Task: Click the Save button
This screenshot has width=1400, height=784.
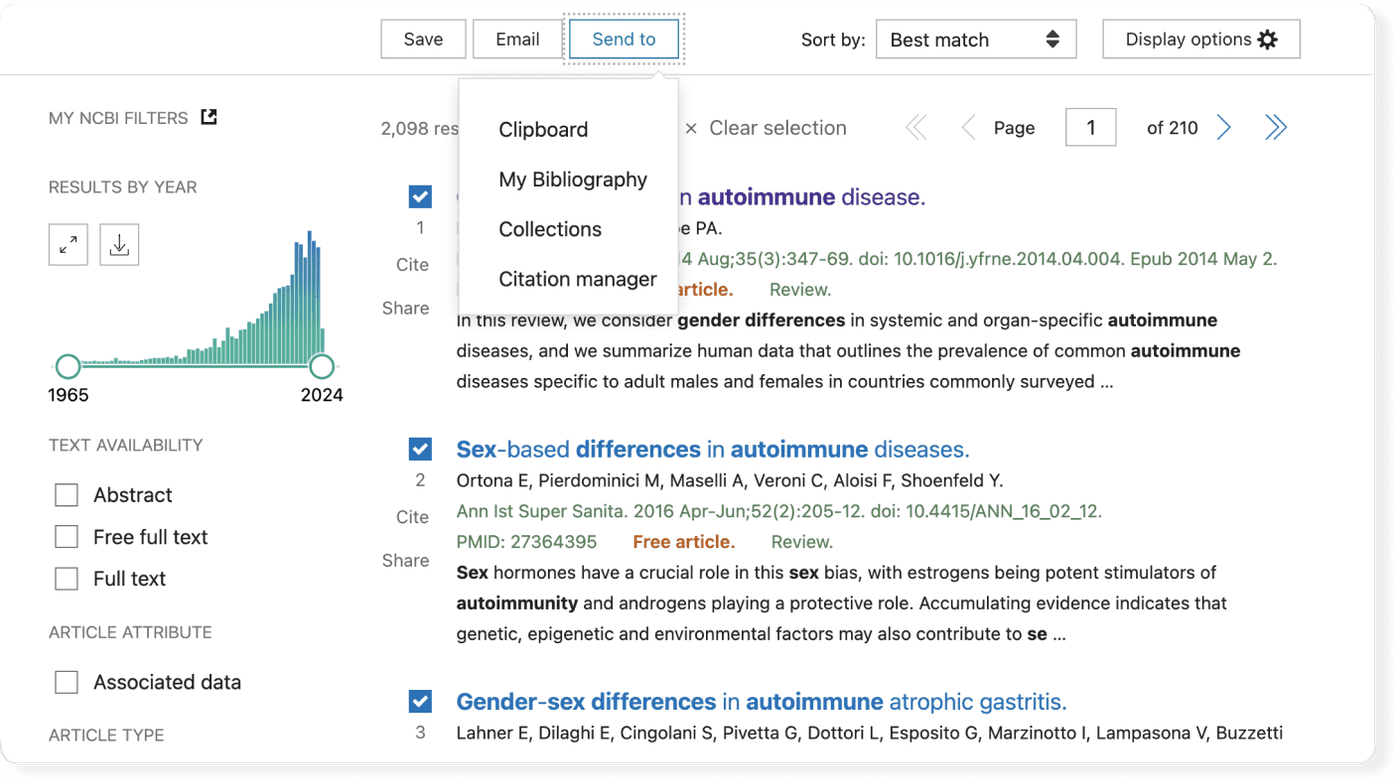Action: pos(423,38)
